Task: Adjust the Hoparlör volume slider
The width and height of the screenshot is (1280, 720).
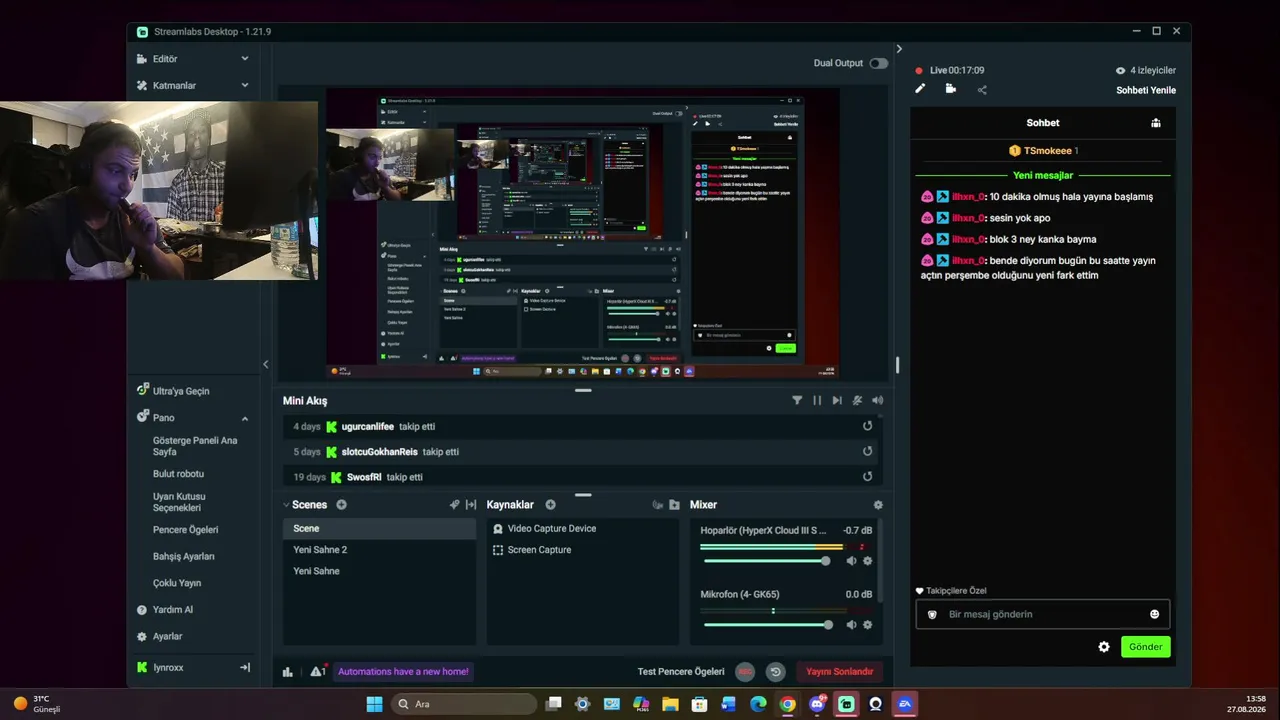Action: (767, 561)
